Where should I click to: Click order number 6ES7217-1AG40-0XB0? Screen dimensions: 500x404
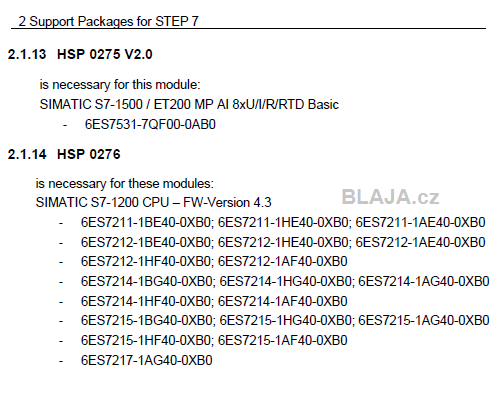tap(147, 360)
